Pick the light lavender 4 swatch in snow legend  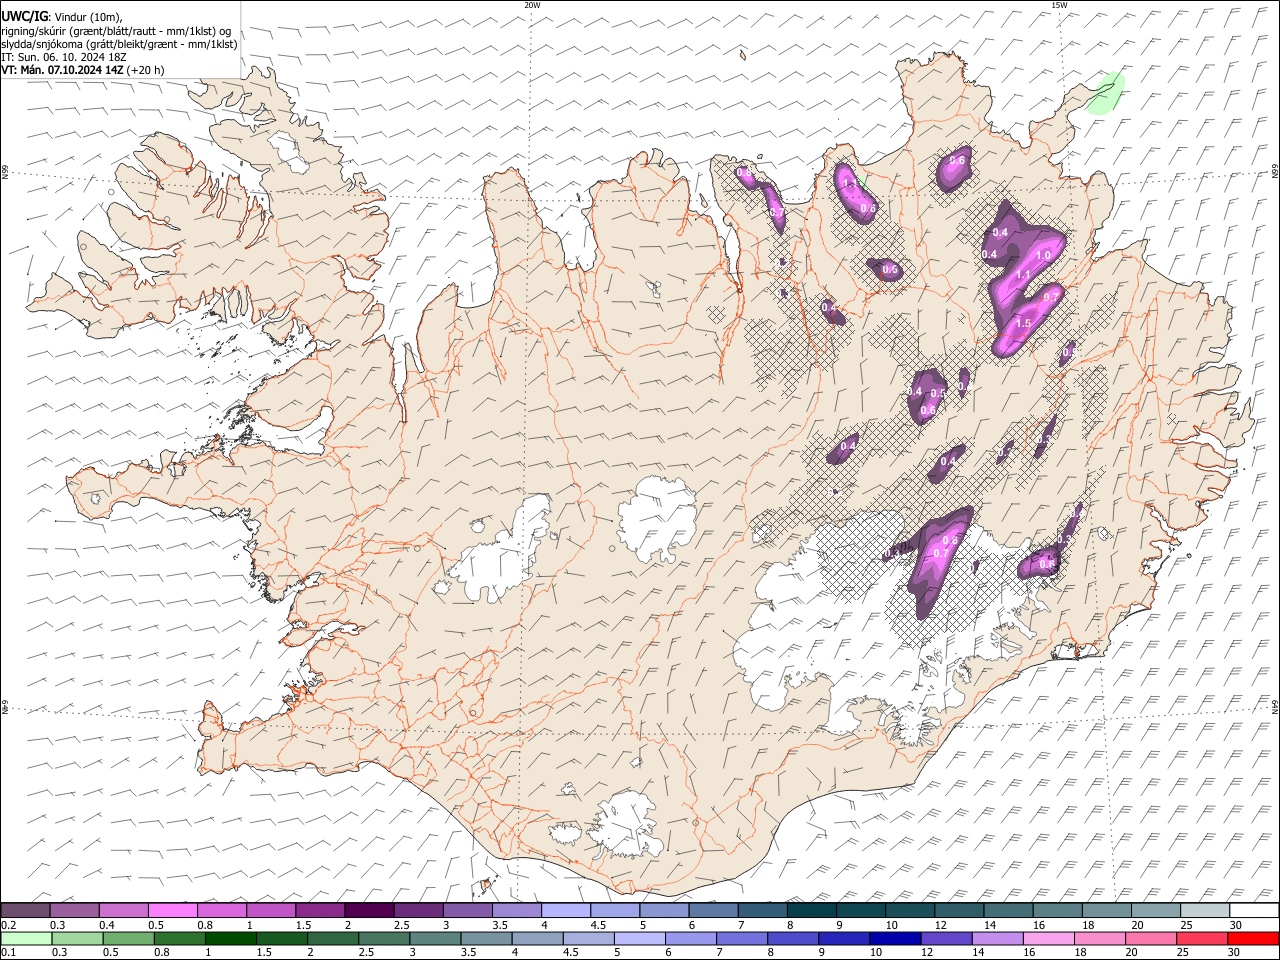point(566,910)
